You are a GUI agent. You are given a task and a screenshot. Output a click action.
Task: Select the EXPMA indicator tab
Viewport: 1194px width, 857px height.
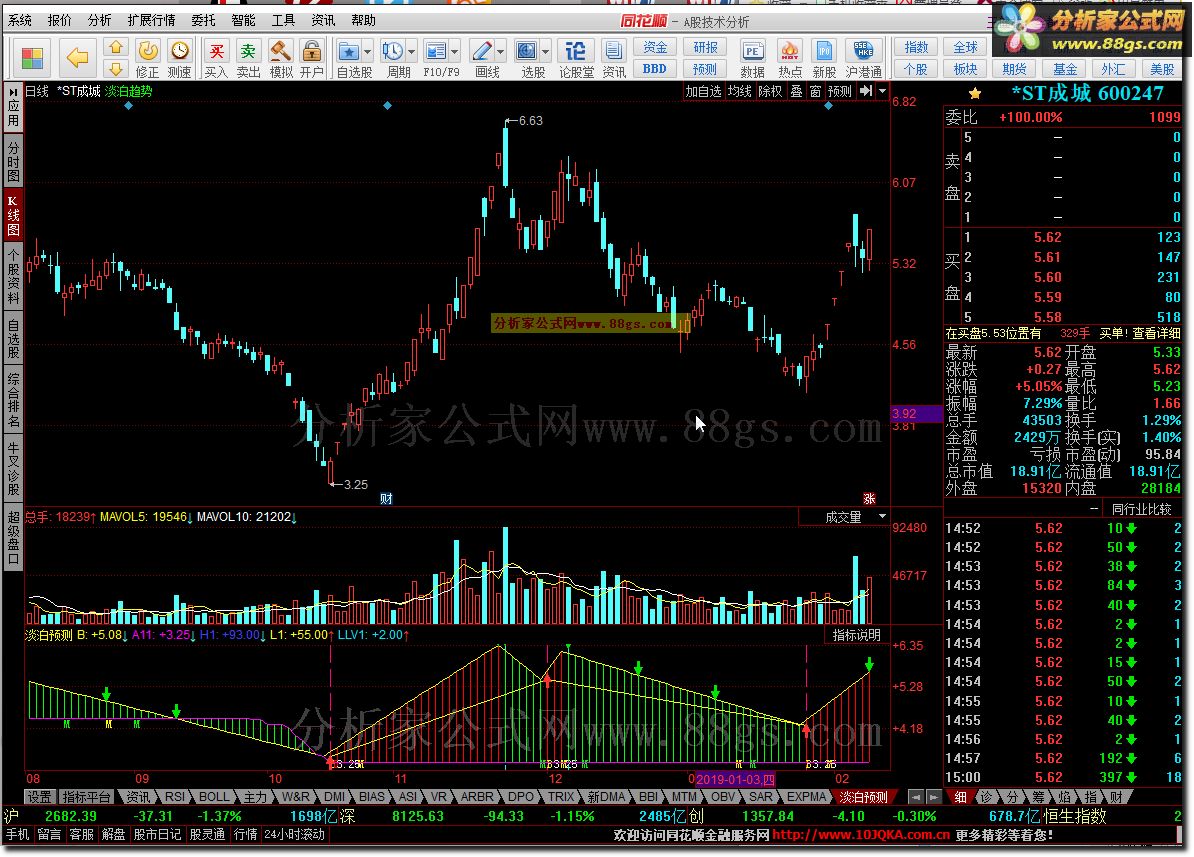click(806, 797)
